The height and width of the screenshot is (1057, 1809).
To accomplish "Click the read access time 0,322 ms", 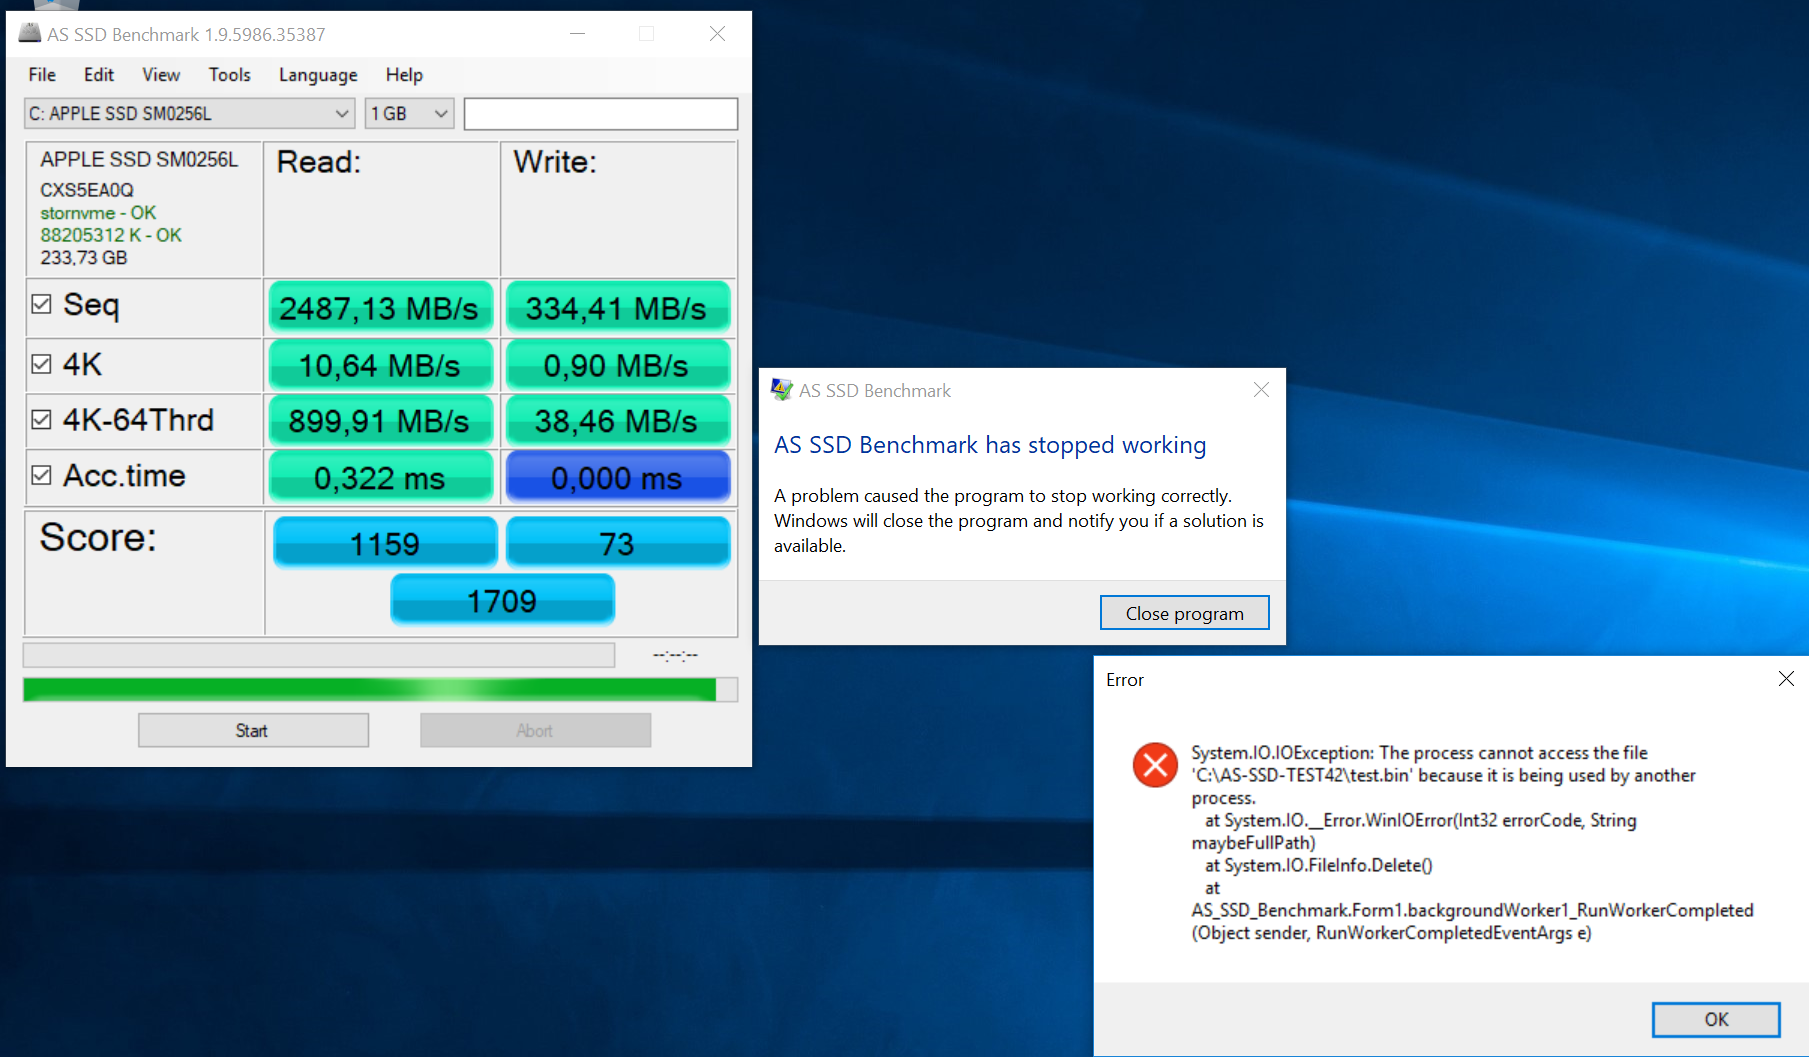I will [x=380, y=477].
